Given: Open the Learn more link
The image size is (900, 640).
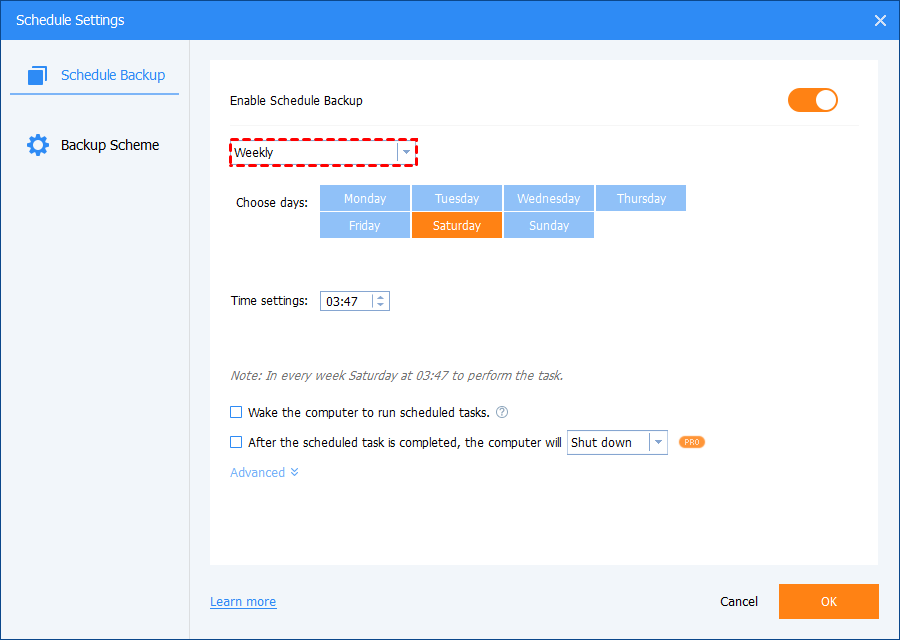Looking at the screenshot, I should click(243, 601).
